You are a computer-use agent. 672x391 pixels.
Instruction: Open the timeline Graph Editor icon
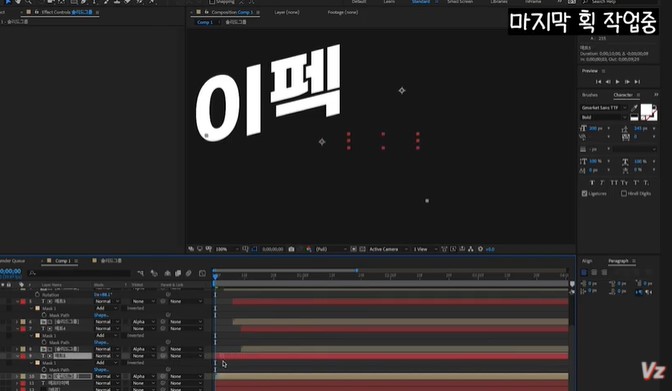click(x=202, y=273)
